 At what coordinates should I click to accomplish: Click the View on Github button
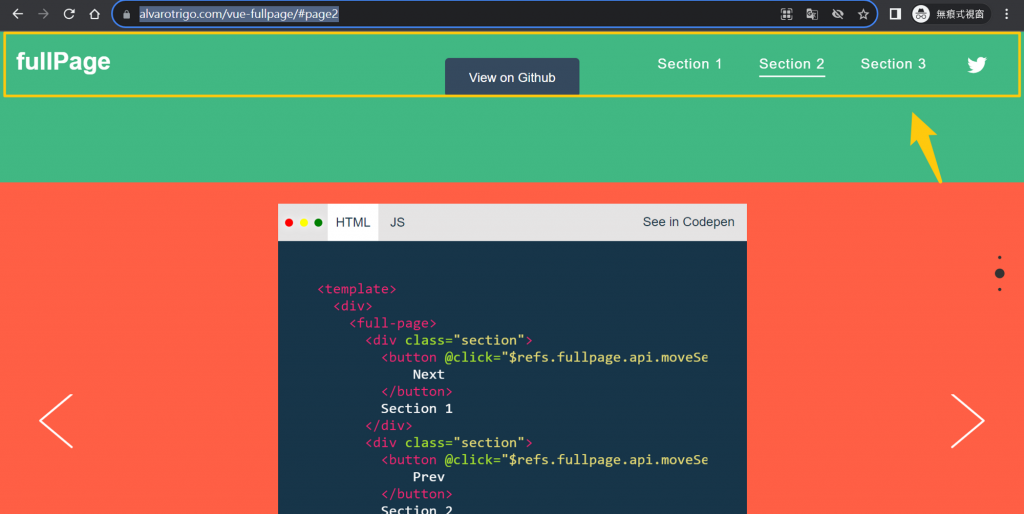point(512,77)
